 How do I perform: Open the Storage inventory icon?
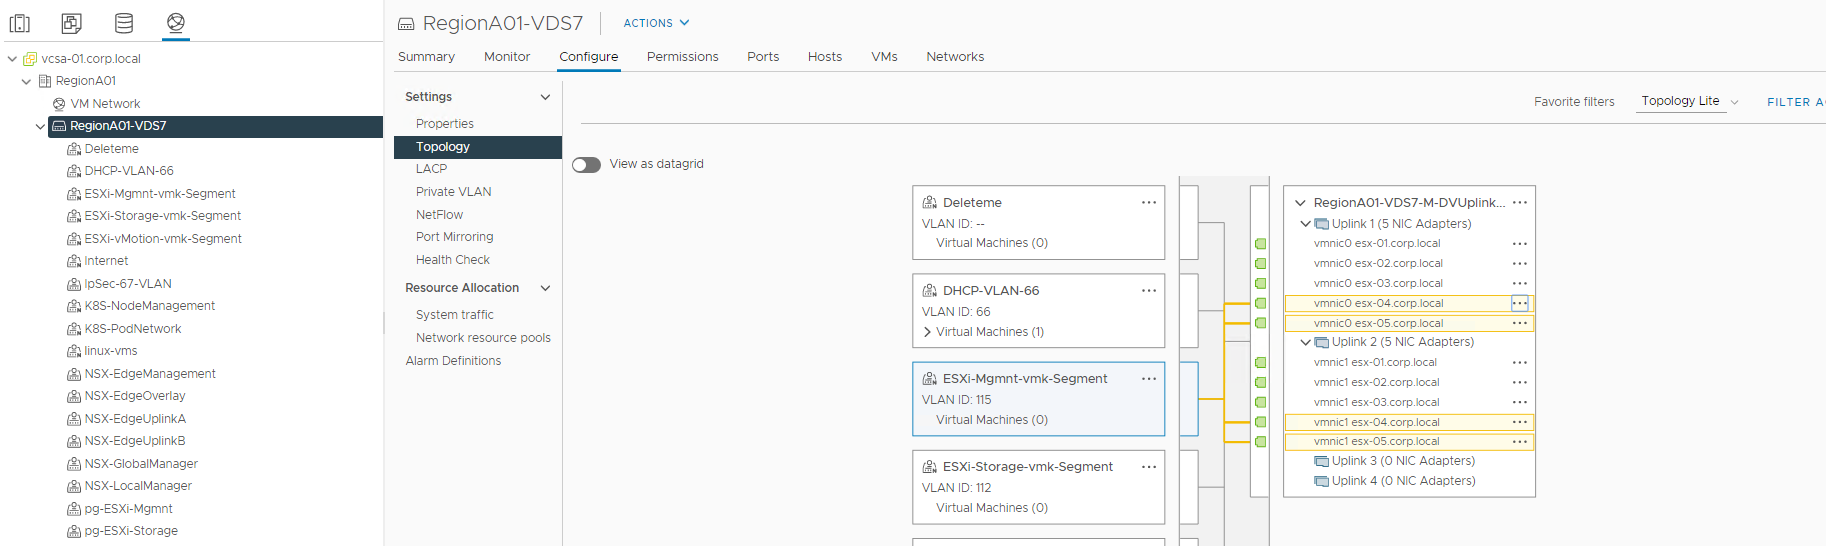(124, 23)
